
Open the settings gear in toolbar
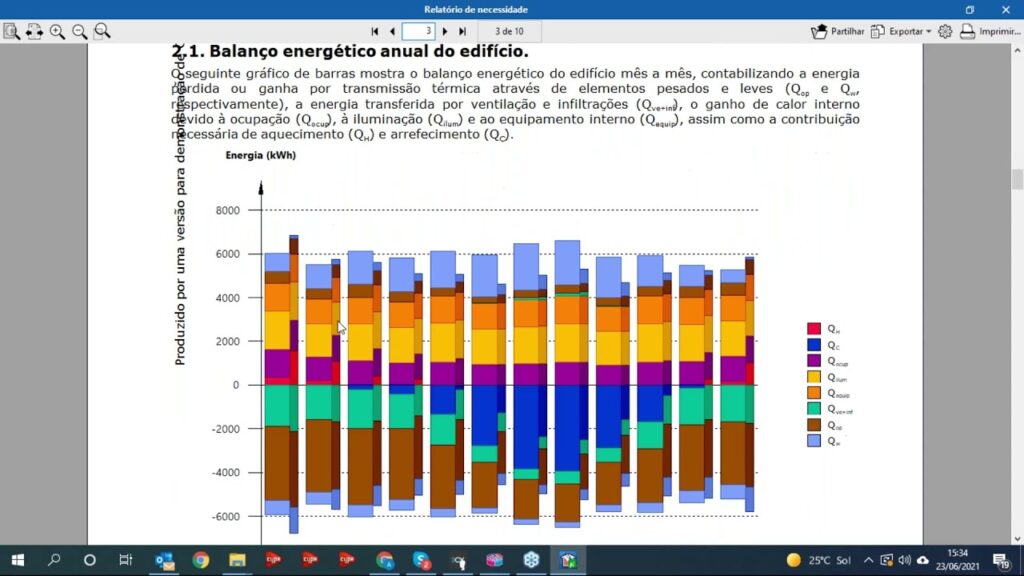pyautogui.click(x=945, y=31)
